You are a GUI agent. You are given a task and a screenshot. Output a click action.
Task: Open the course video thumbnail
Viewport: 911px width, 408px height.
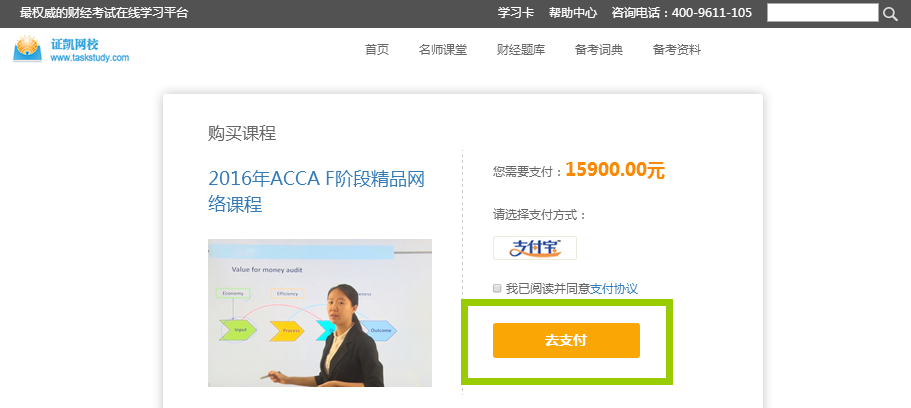pyautogui.click(x=320, y=313)
